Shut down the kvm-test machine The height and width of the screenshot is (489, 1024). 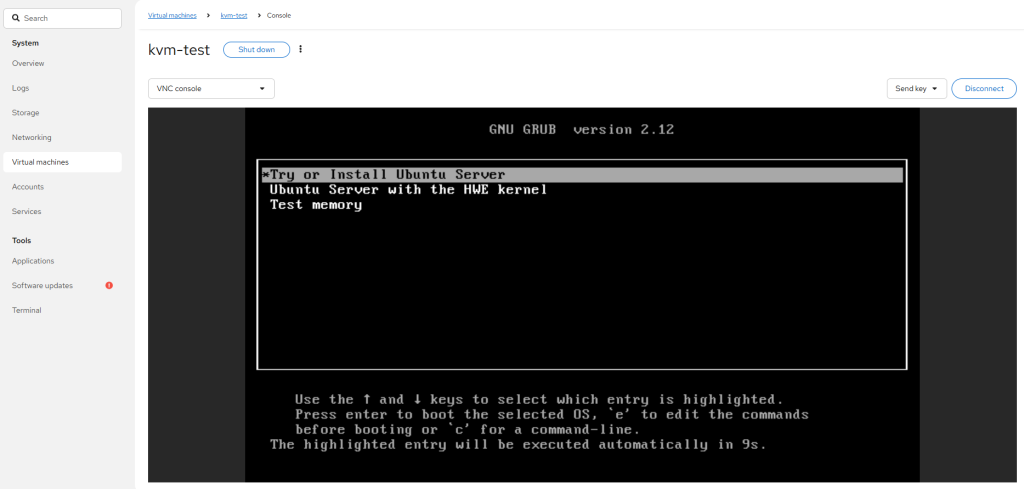[x=257, y=50]
